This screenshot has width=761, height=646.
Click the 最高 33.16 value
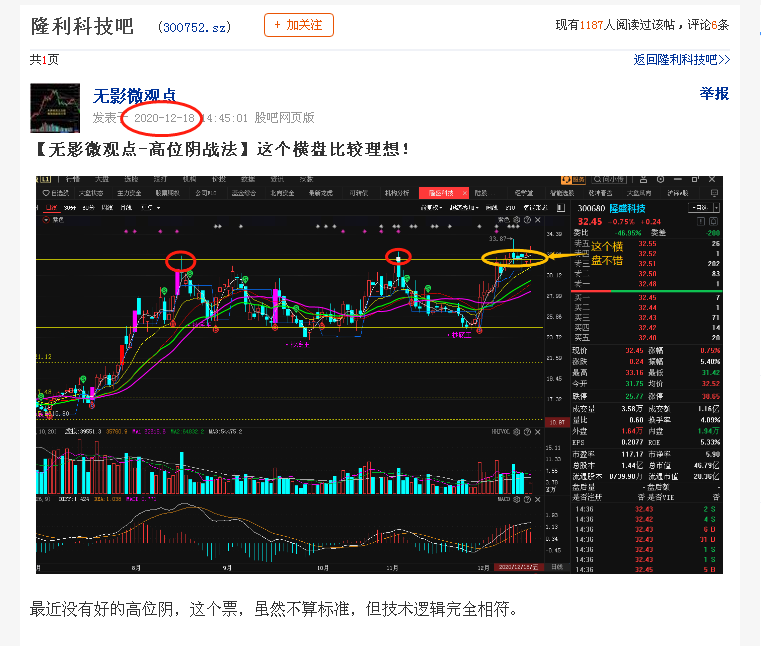(x=634, y=373)
